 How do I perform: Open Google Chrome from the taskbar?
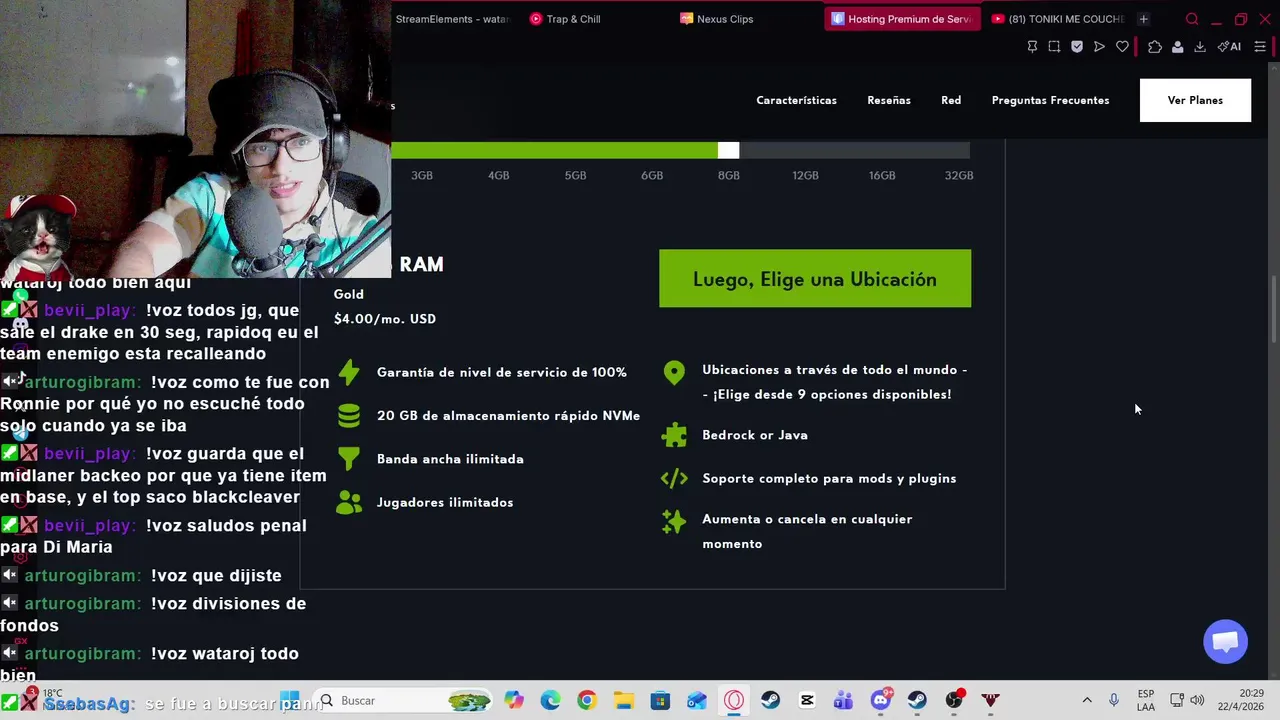(587, 700)
